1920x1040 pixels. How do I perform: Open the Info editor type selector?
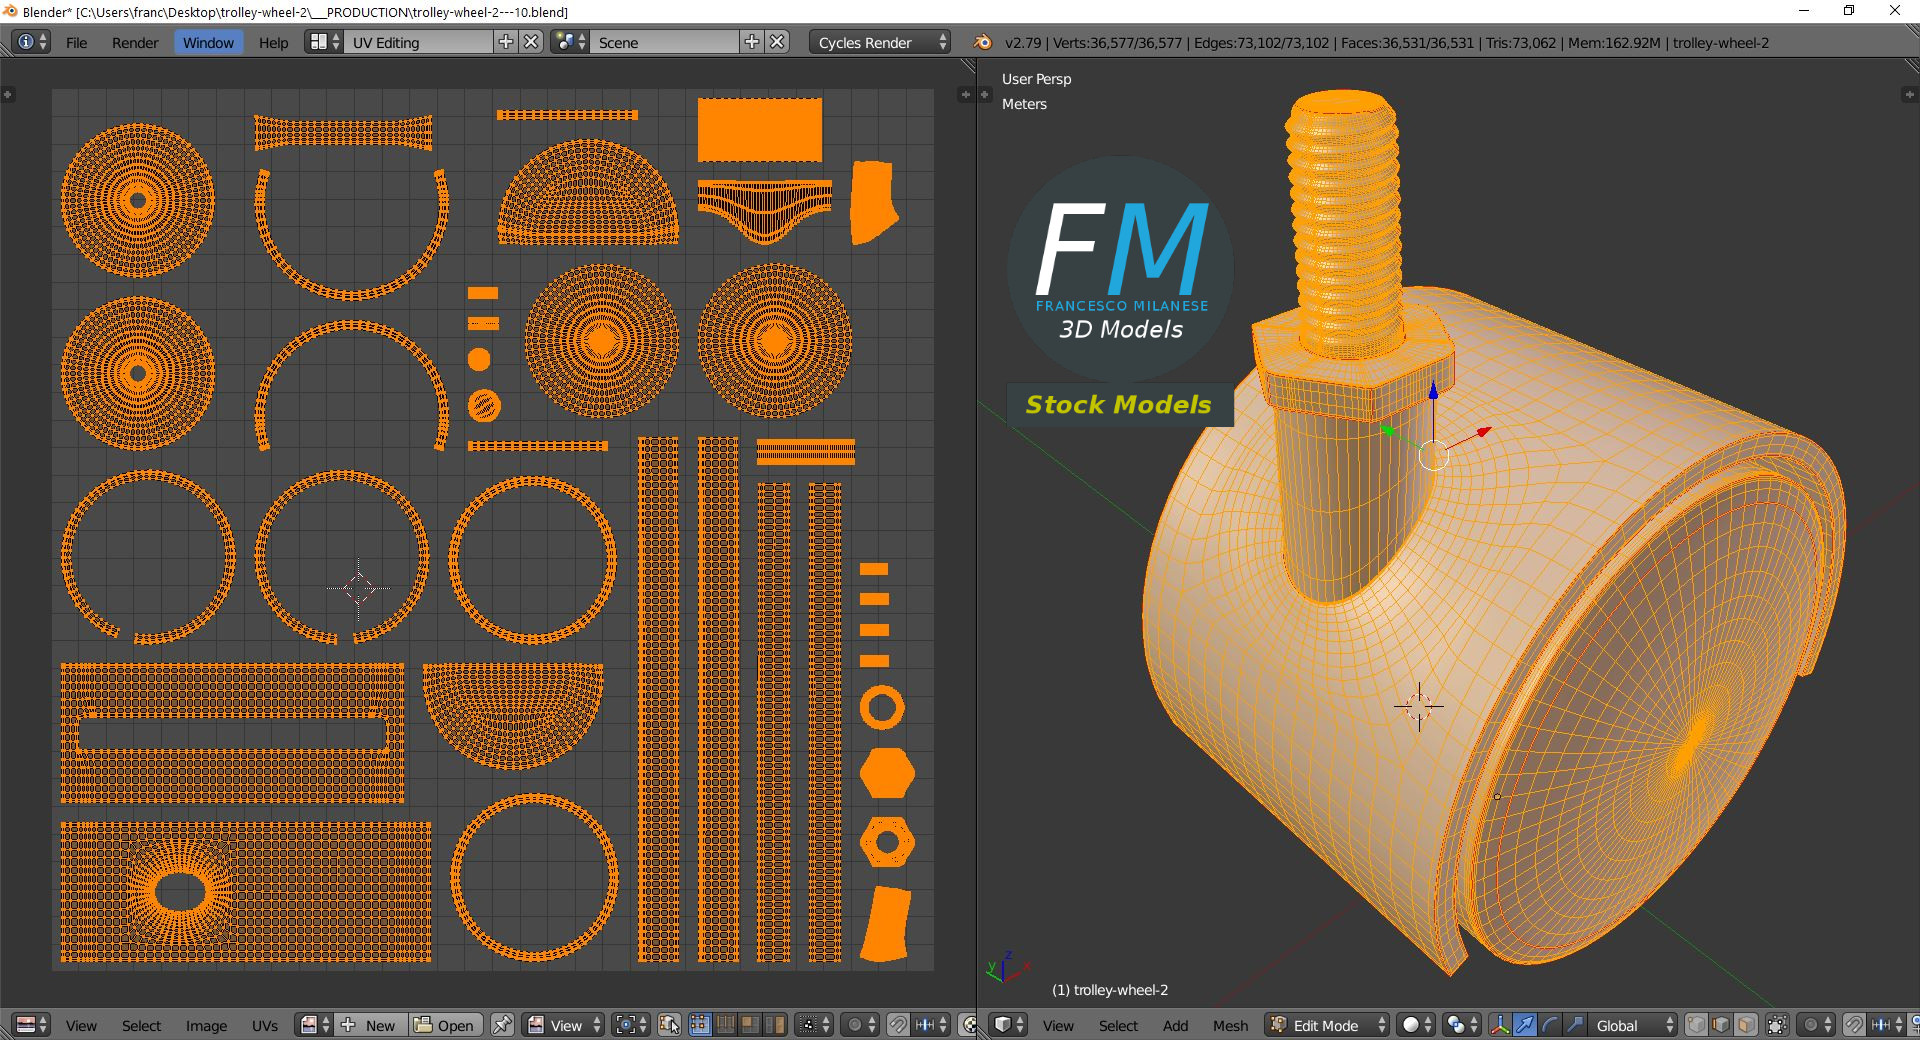click(x=32, y=42)
